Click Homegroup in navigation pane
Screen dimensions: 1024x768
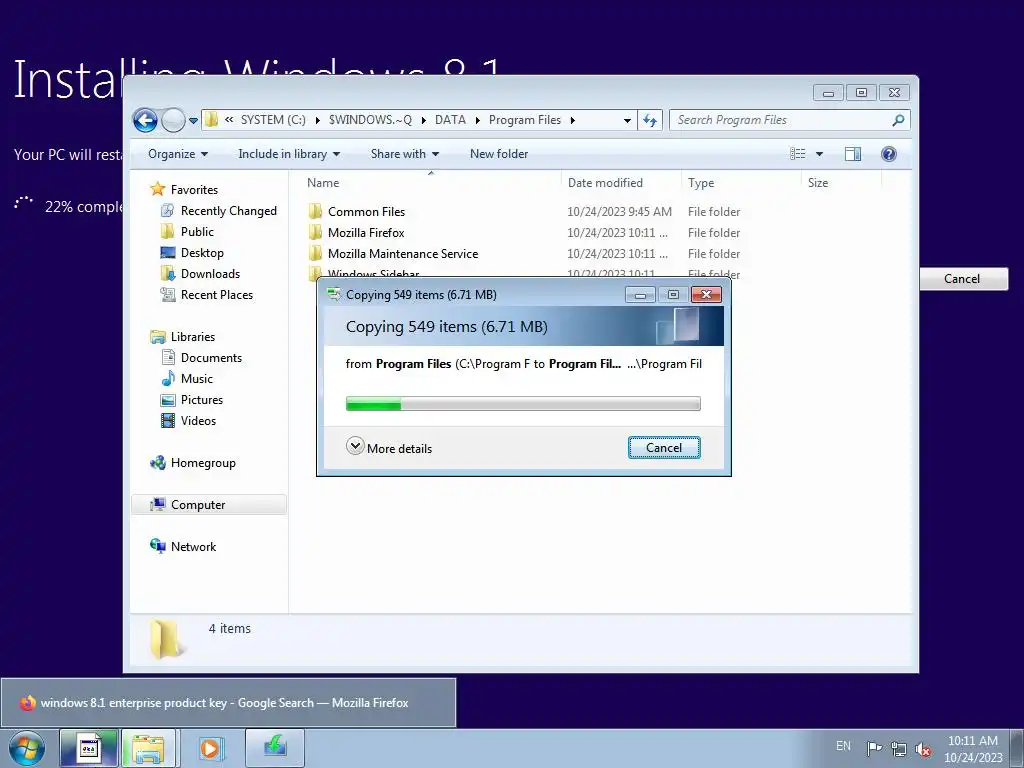[202, 463]
